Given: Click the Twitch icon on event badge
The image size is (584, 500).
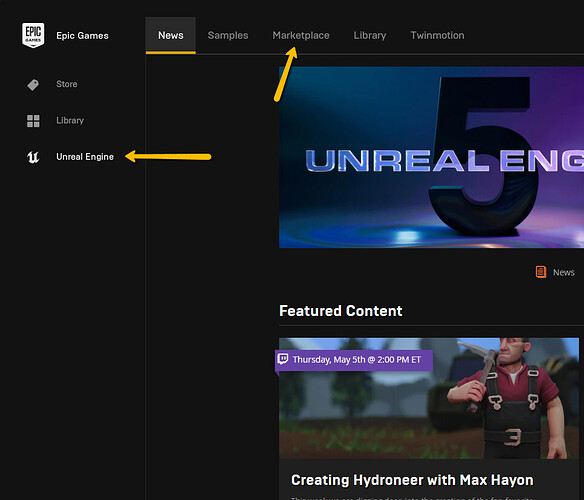Looking at the screenshot, I should tap(283, 359).
